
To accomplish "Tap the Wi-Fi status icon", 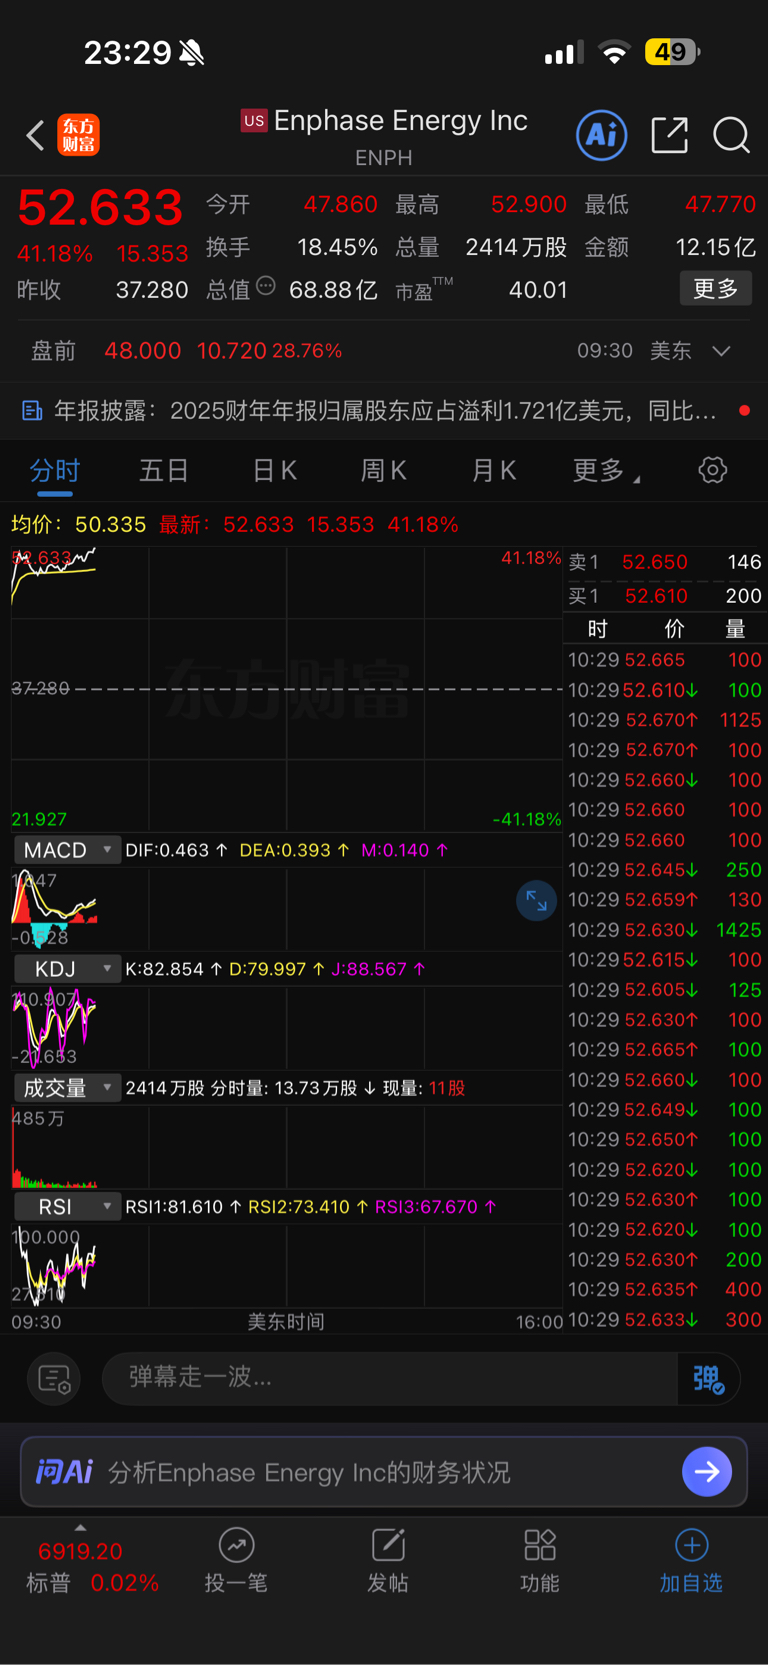I will [x=614, y=52].
